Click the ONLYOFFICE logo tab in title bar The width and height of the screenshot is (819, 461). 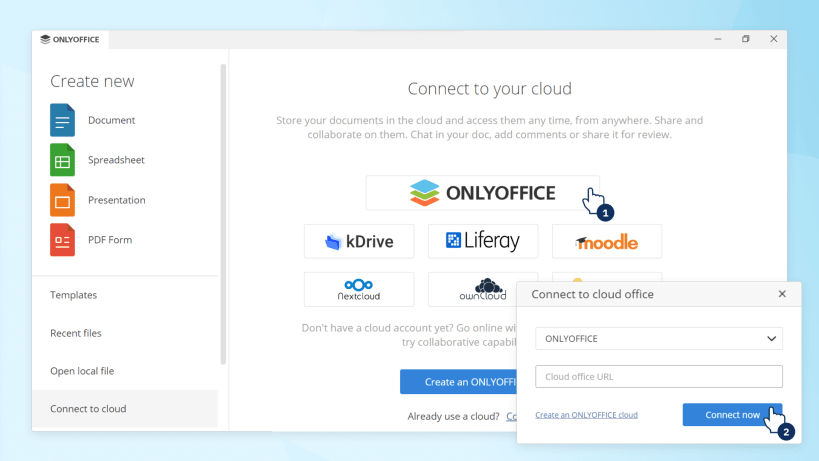[x=70, y=40]
